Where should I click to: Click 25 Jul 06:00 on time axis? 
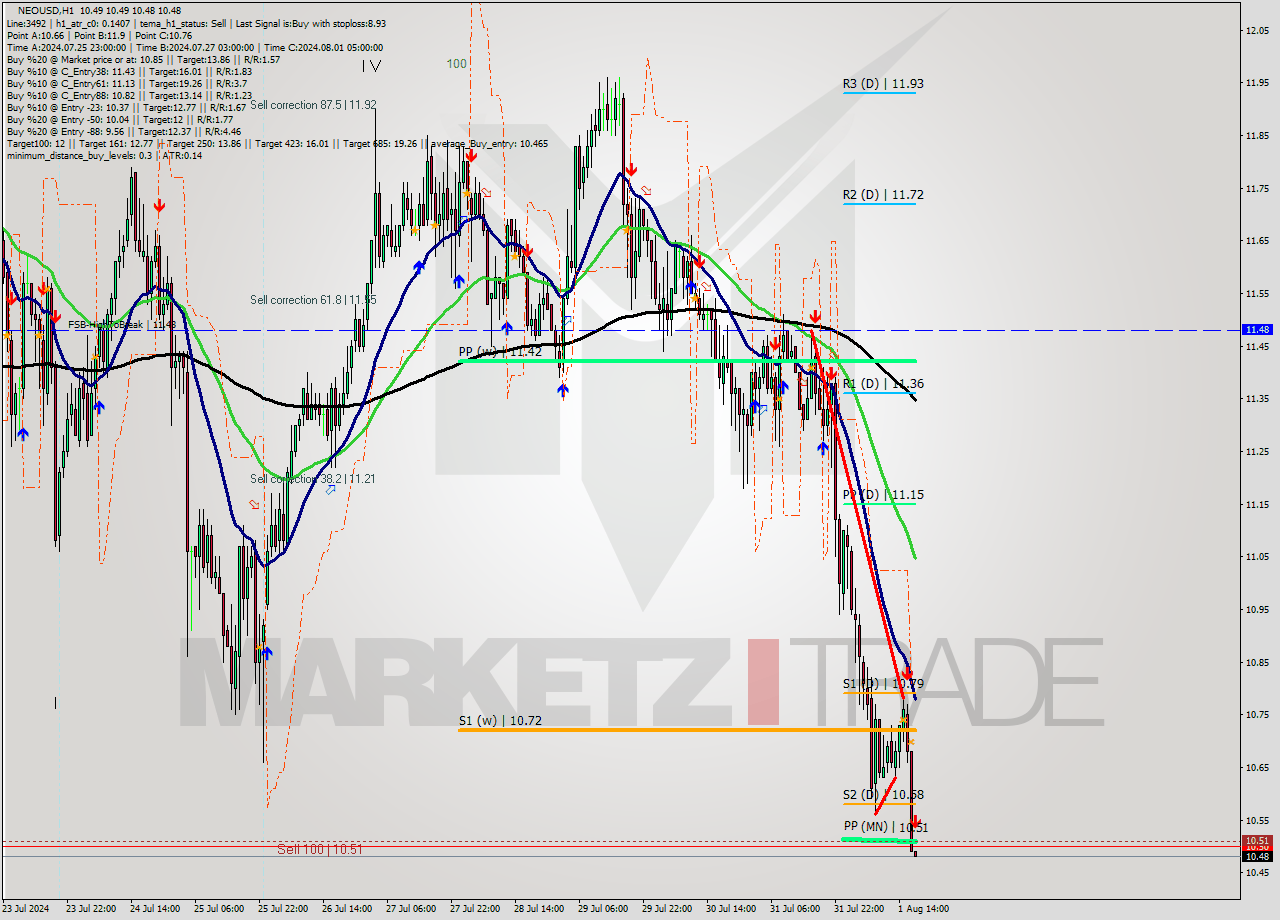click(219, 909)
